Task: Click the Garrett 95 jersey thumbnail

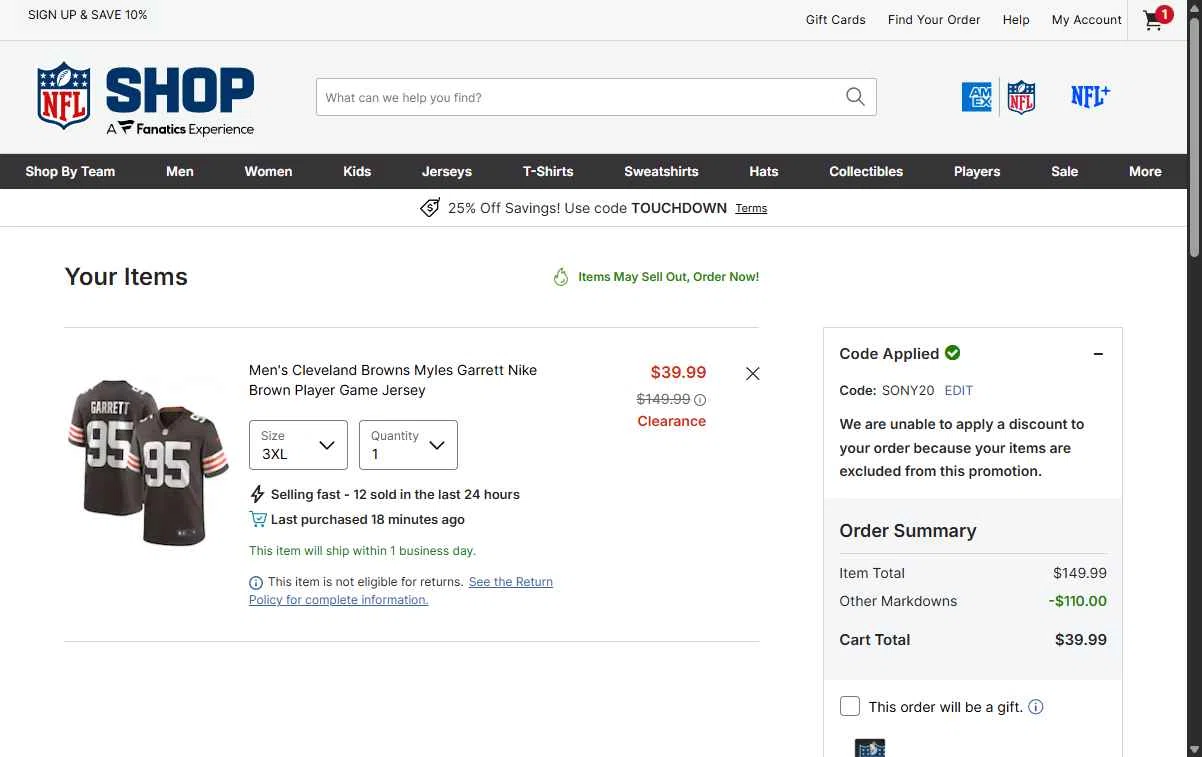Action: [x=149, y=462]
